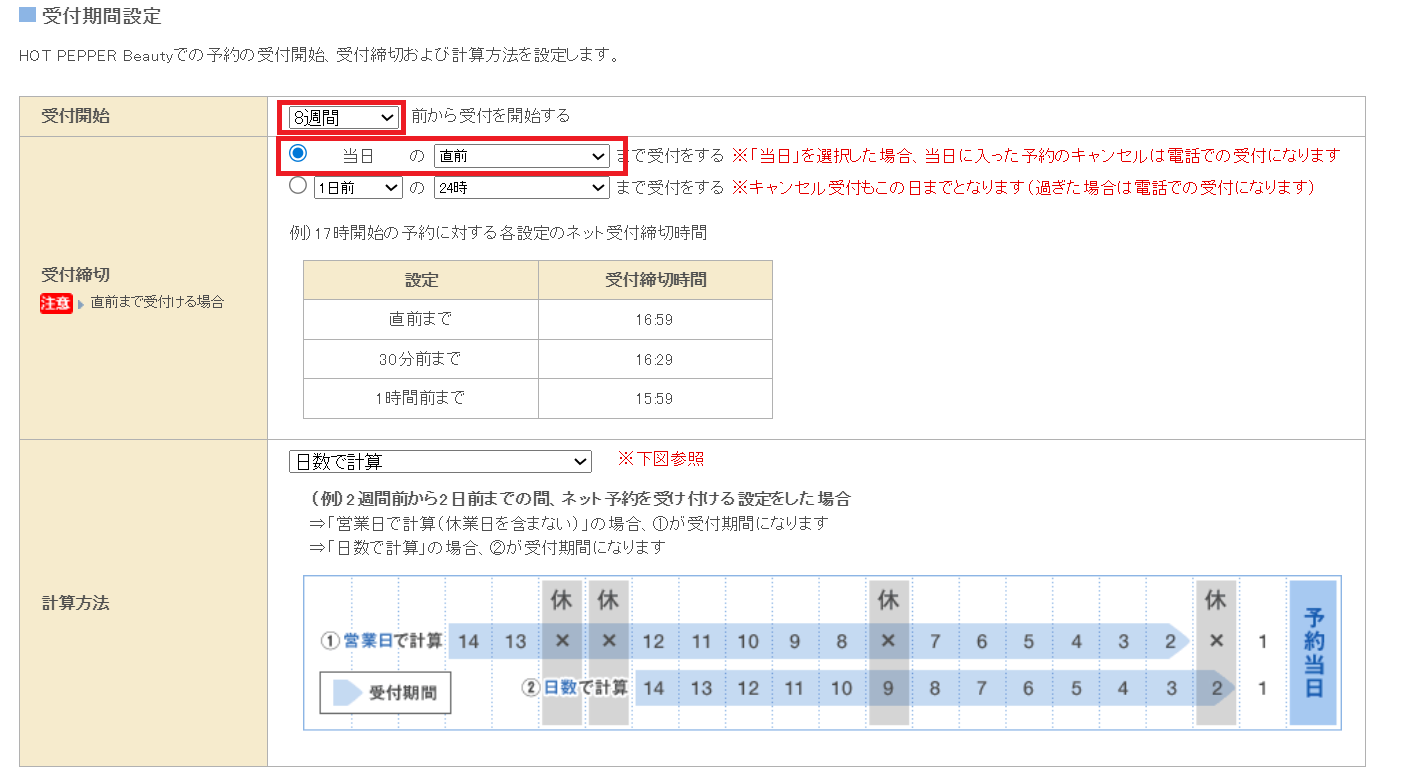
Task: Expand the 24時 hour dropdown
Action: [521, 187]
